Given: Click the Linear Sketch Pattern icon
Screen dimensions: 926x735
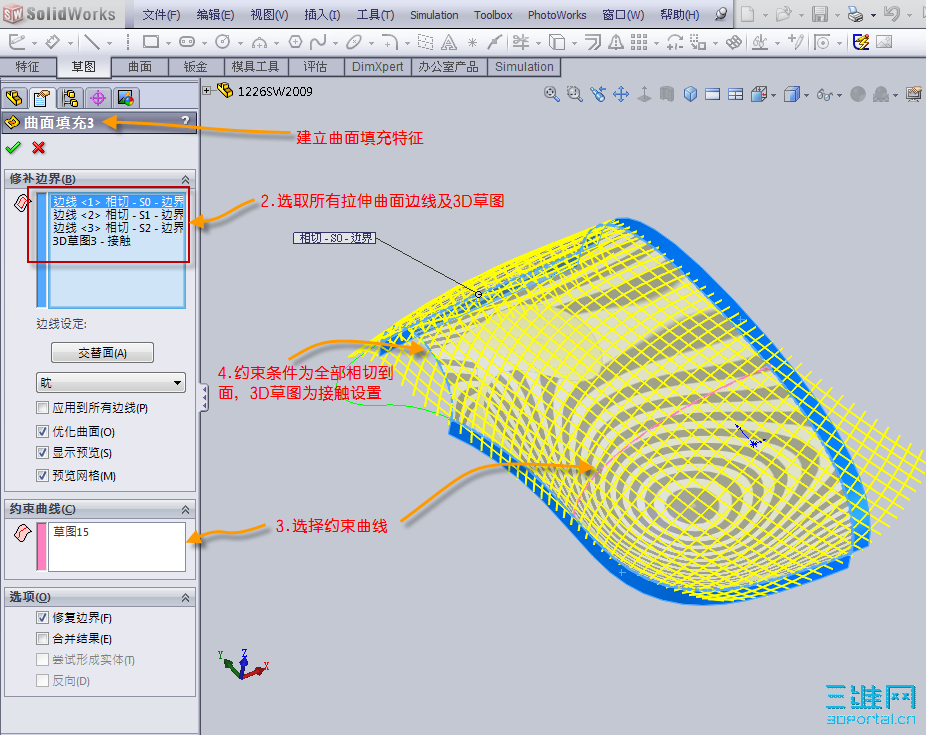Looking at the screenshot, I should (x=639, y=42).
